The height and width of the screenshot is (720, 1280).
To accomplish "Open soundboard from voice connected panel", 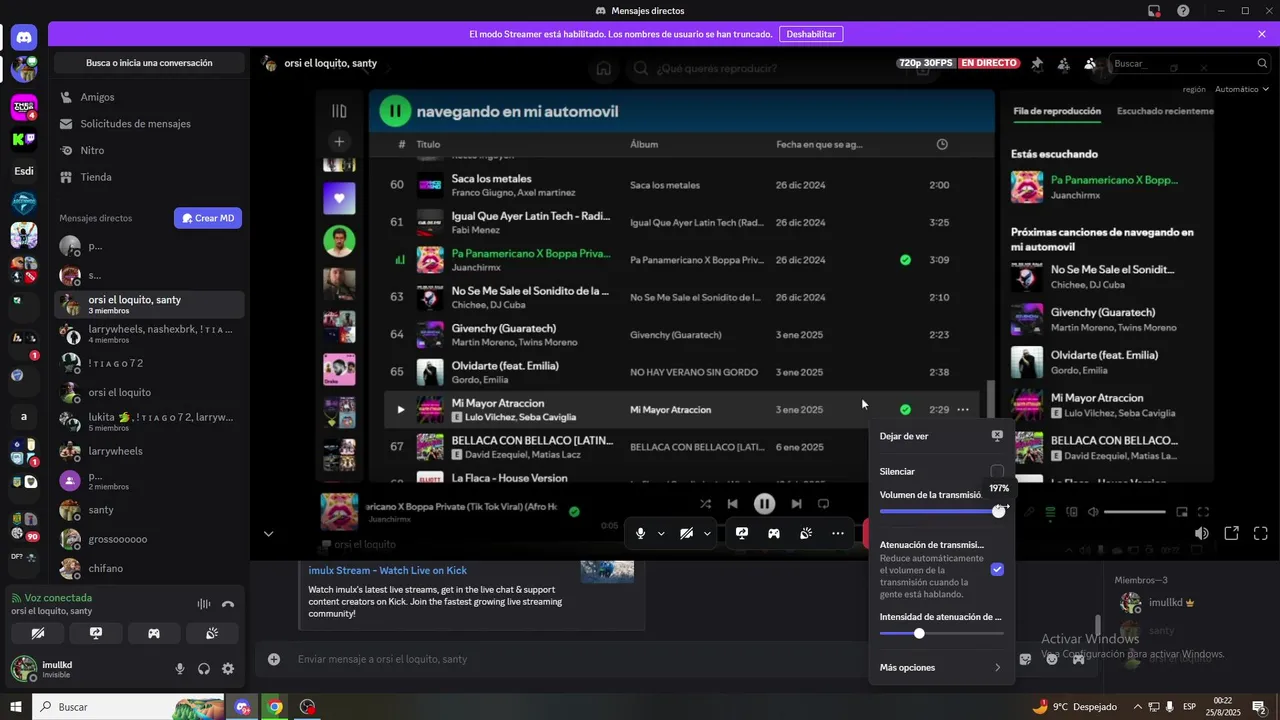I will pyautogui.click(x=212, y=633).
